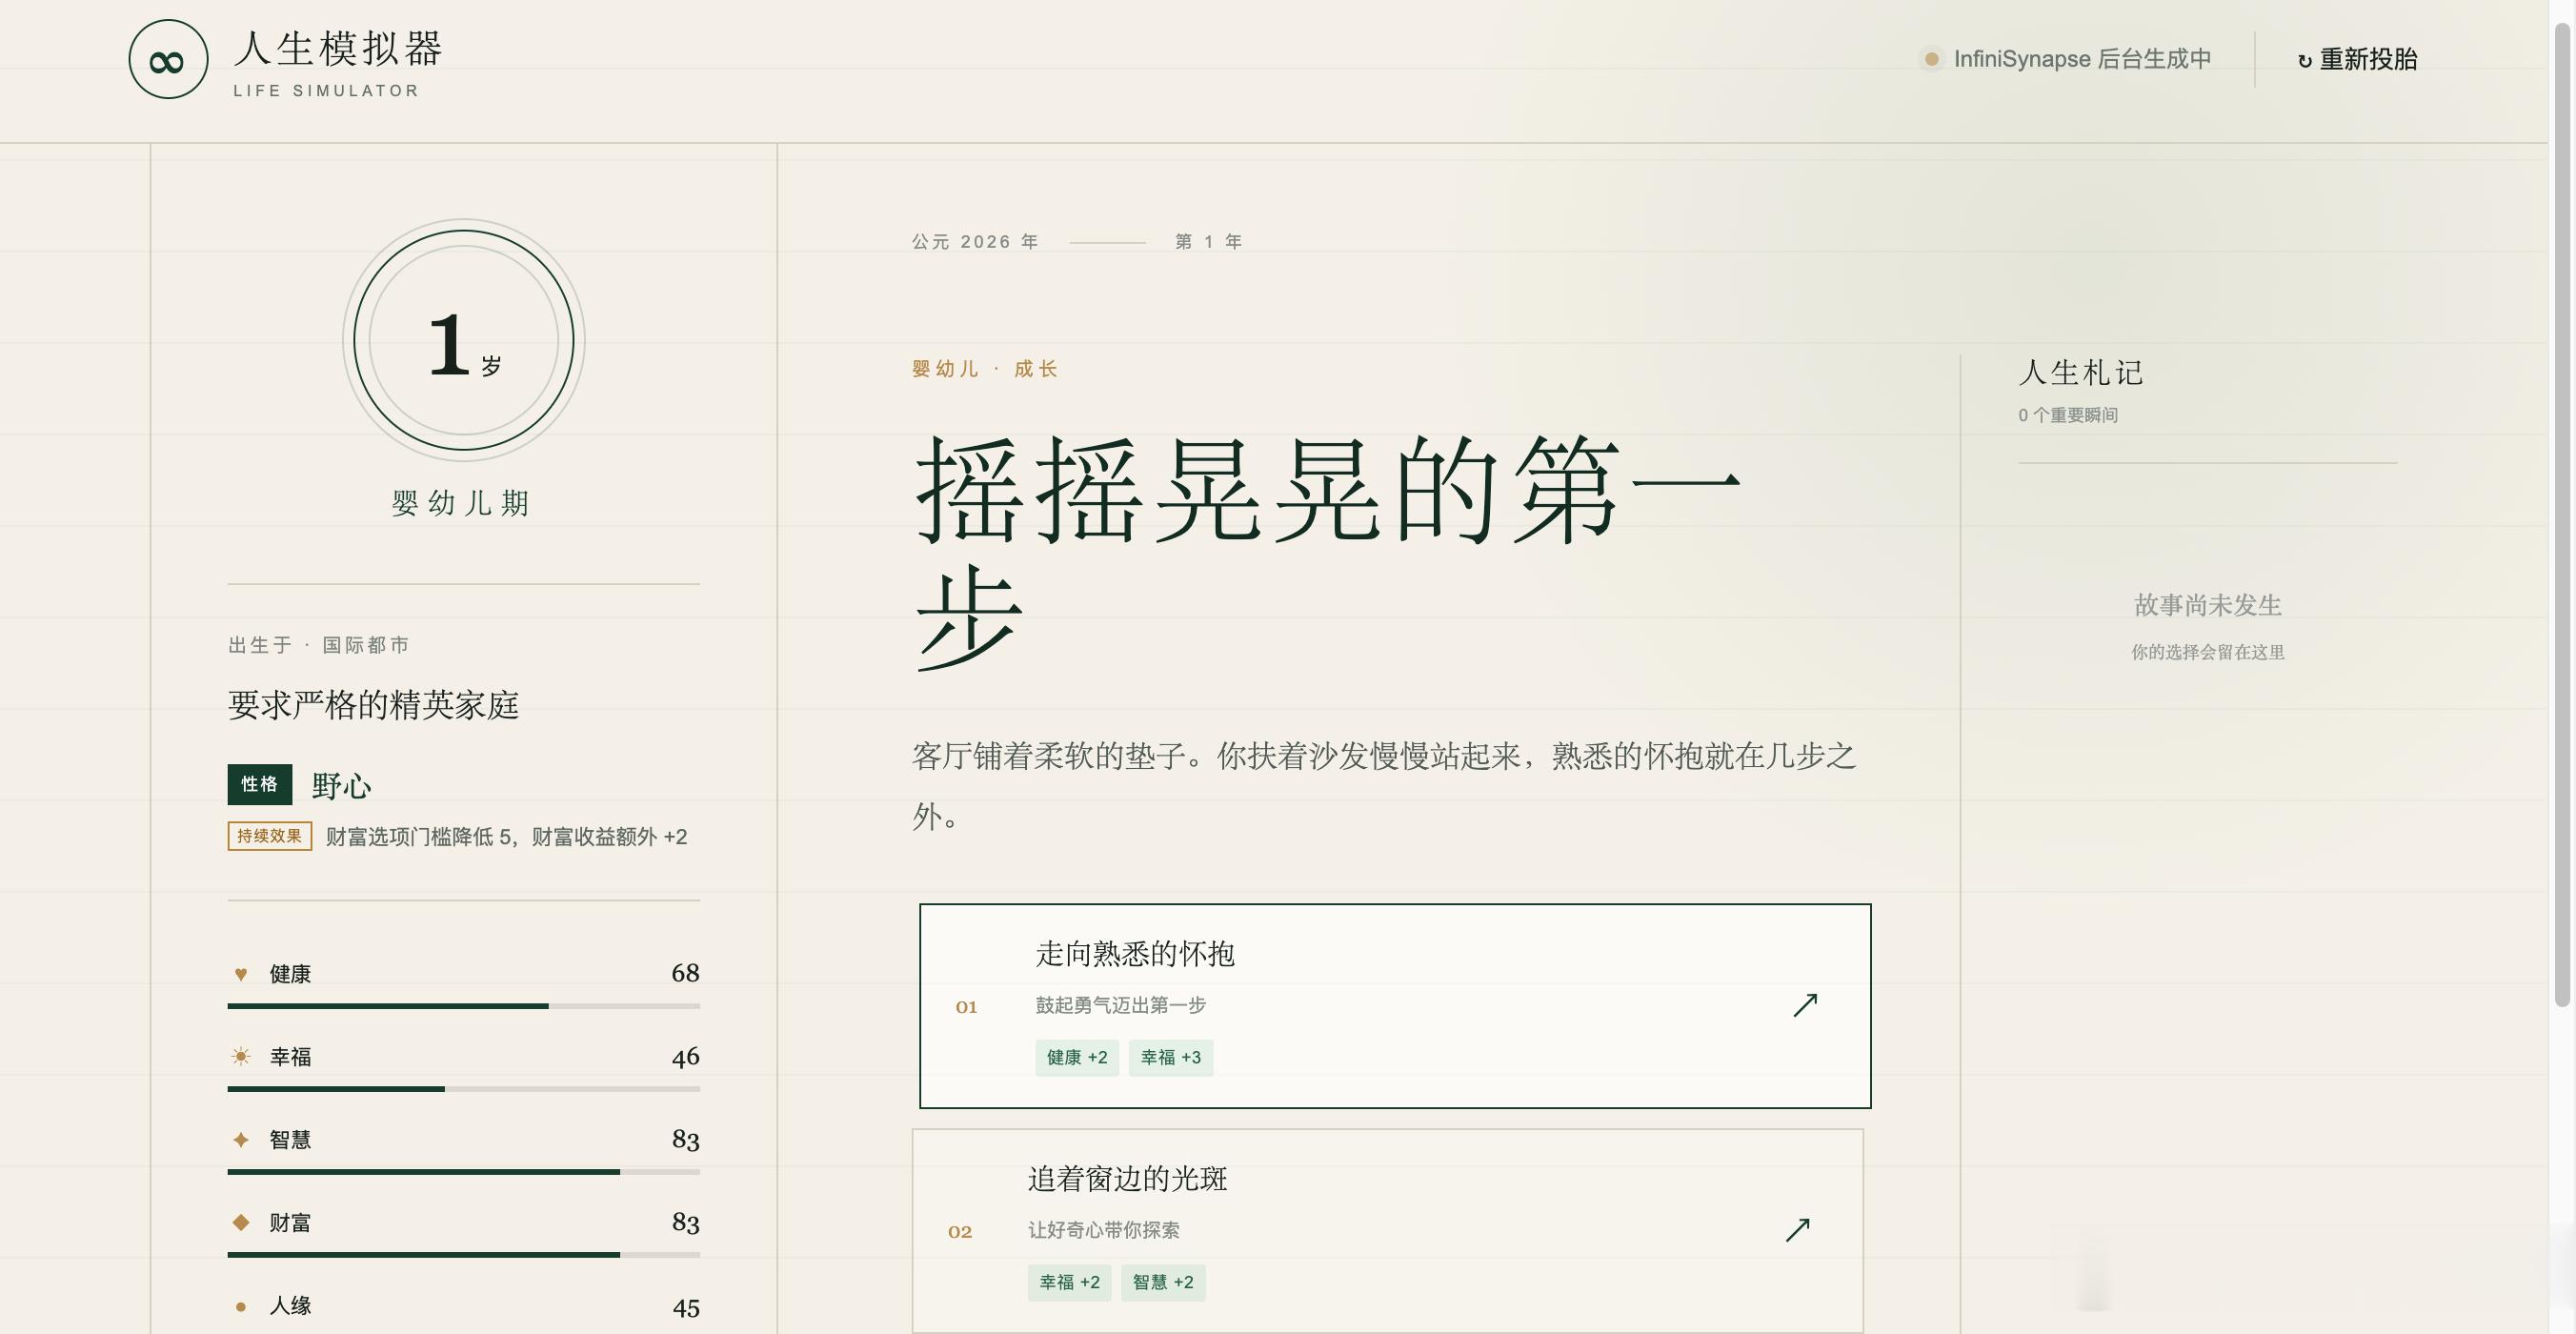Click the 健康 progress bar
Viewport: 2576px width, 1334px height.
pos(463,1006)
